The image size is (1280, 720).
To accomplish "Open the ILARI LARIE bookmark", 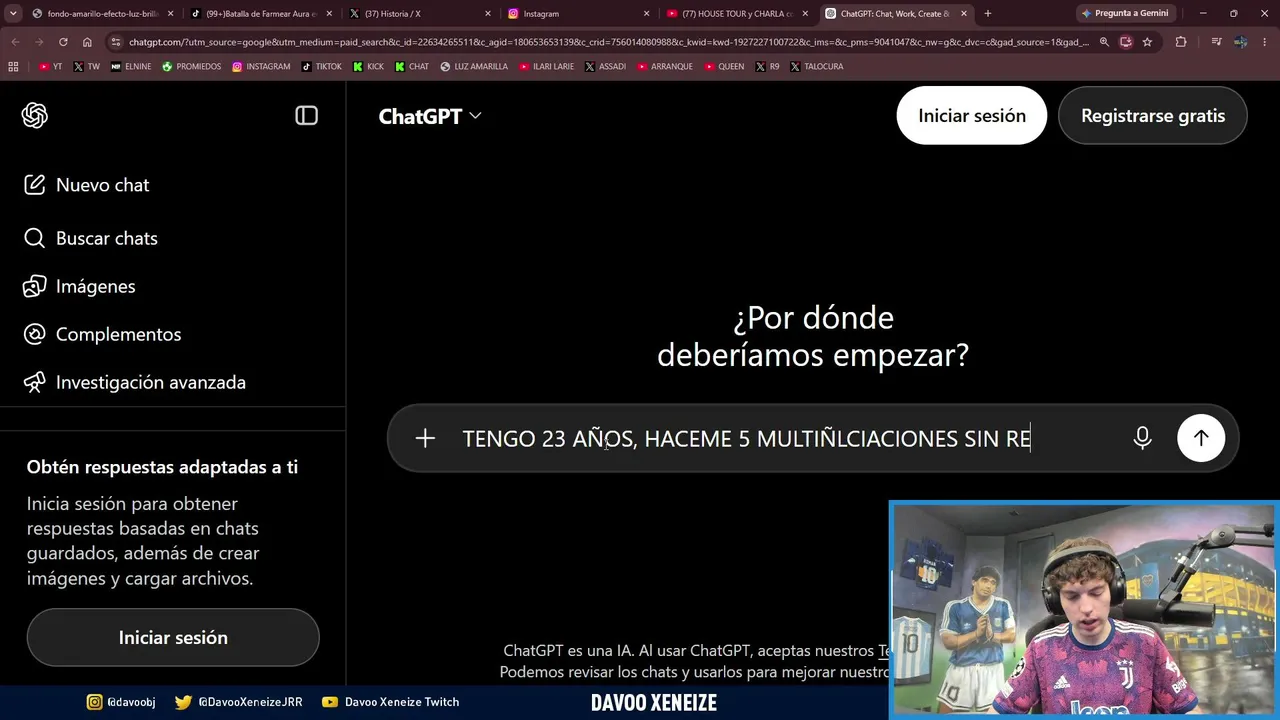I will [546, 67].
